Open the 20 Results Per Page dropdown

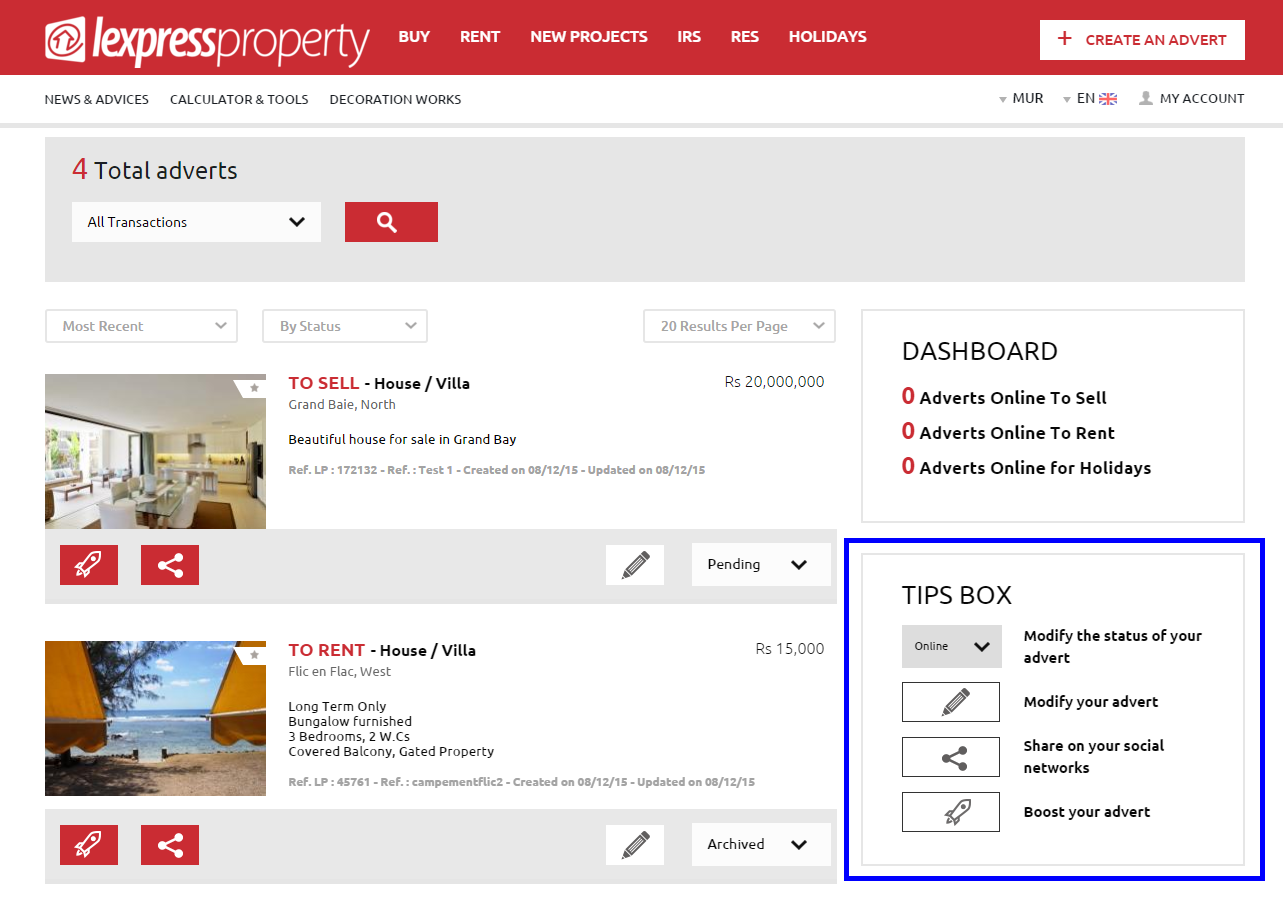click(739, 326)
